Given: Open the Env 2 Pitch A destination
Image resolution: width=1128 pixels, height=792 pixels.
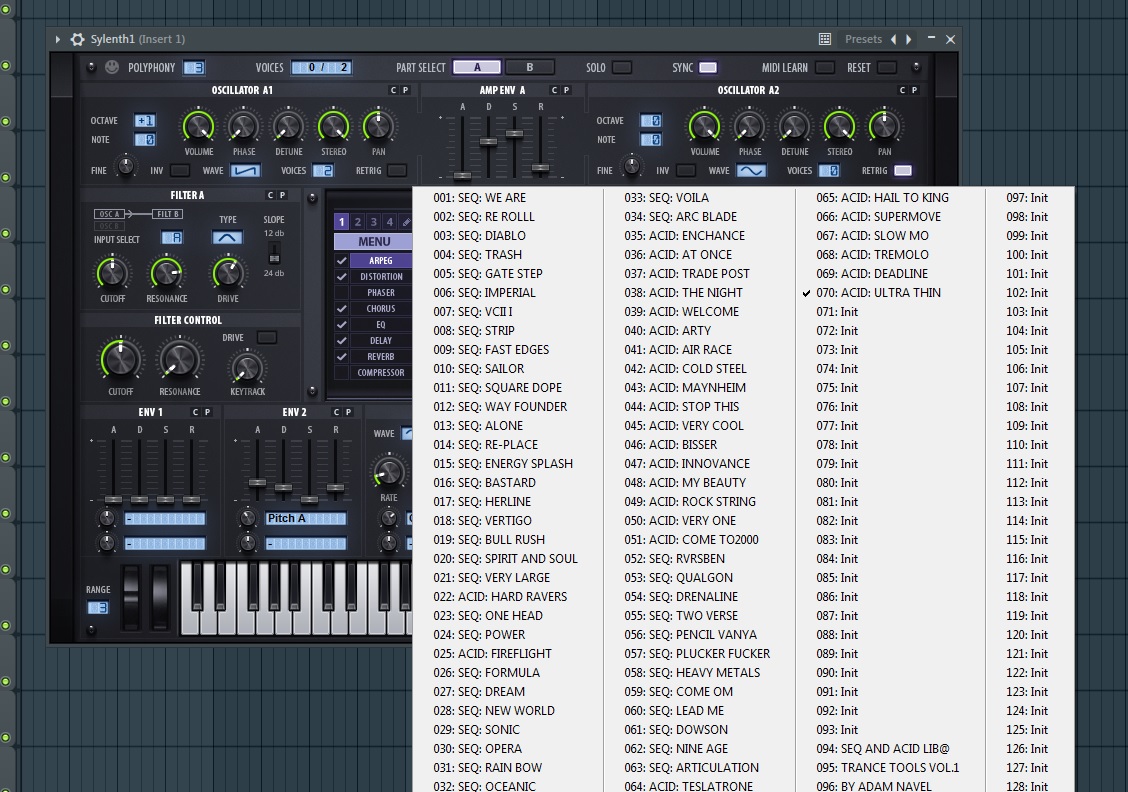Looking at the screenshot, I should point(306,519).
